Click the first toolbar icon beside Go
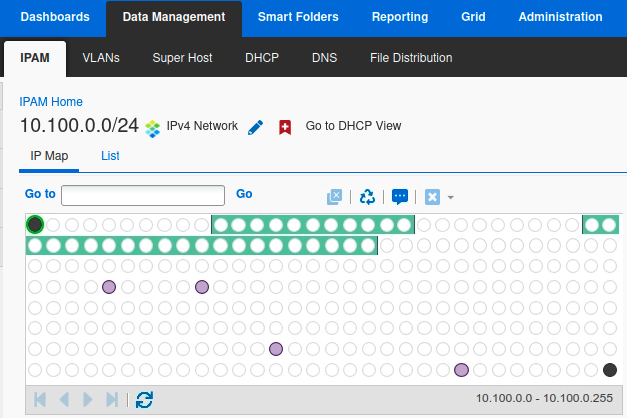Image resolution: width=627 pixels, height=418 pixels. point(336,197)
